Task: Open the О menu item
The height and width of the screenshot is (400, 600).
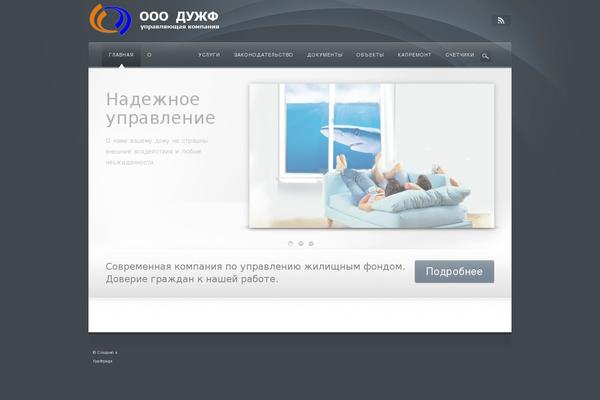Action: pos(149,55)
